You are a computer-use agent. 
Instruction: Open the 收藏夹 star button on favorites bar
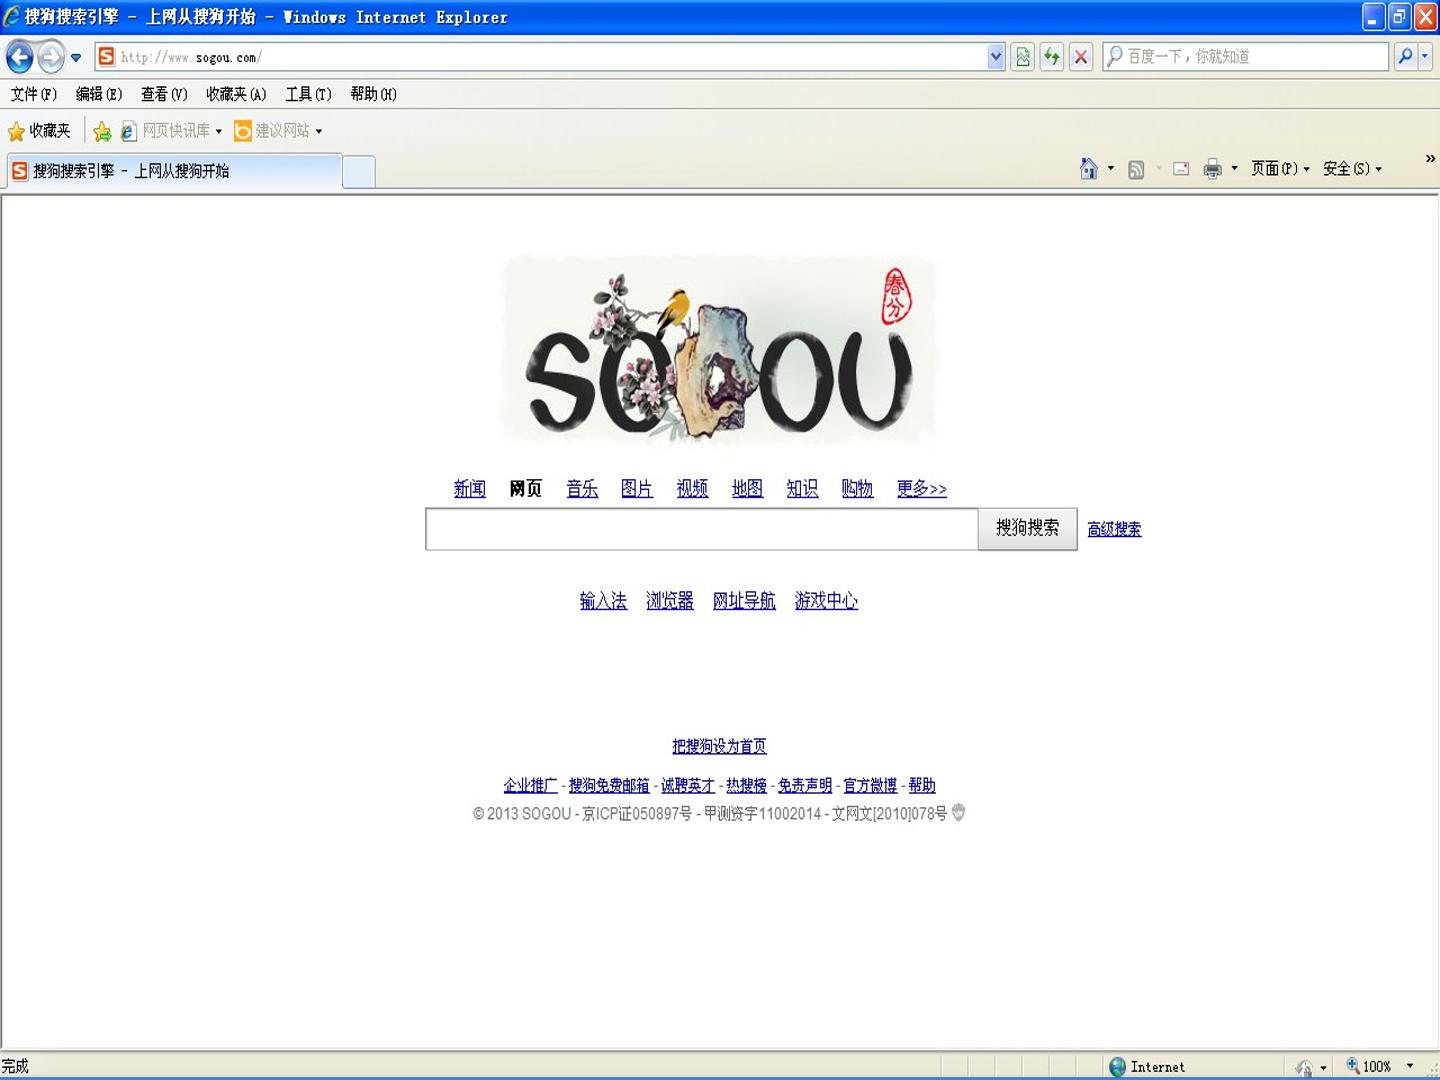[x=39, y=131]
